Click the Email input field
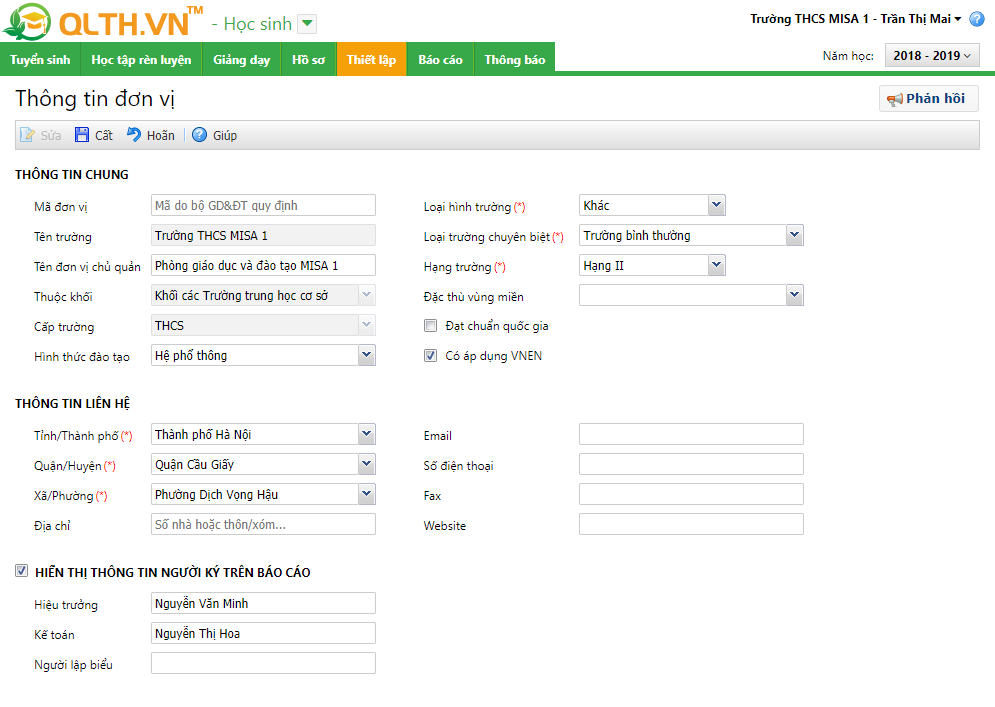Screen dimensions: 995x707 coord(691,434)
